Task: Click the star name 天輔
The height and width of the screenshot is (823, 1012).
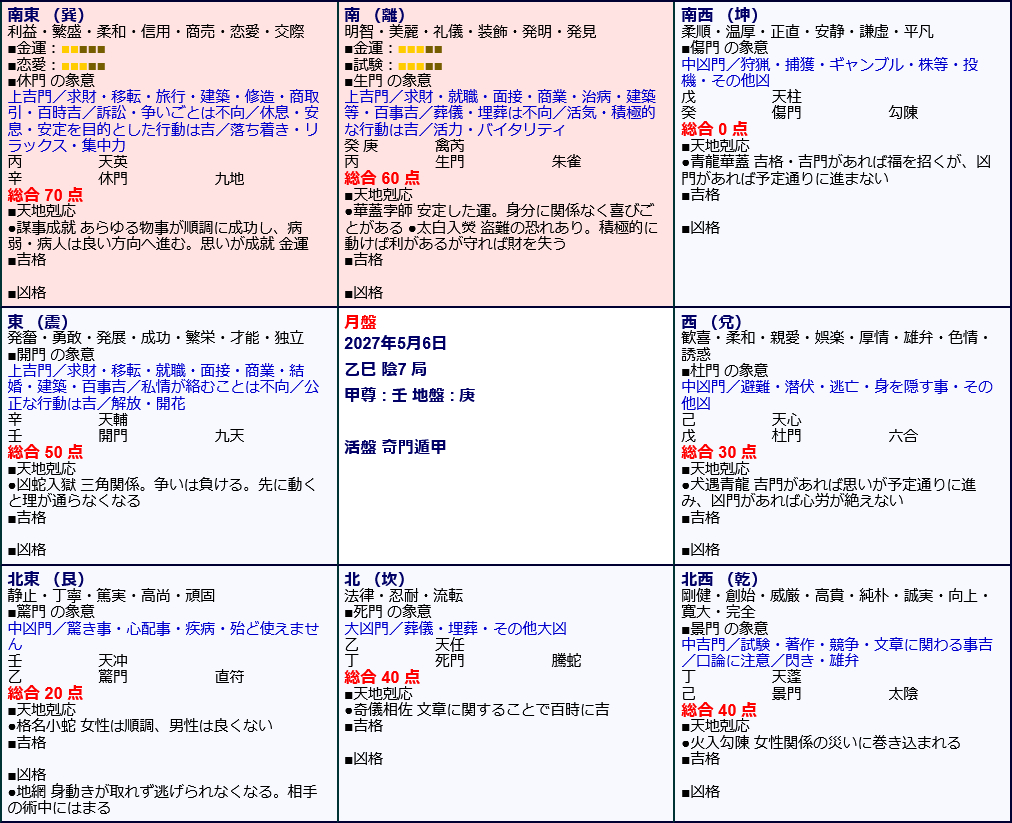Action: pyautogui.click(x=113, y=420)
